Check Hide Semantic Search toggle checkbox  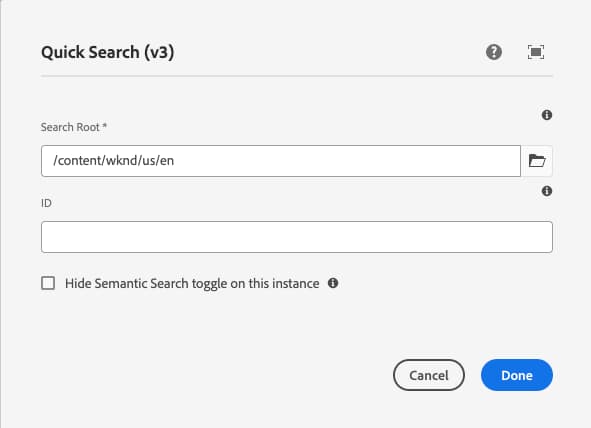click(x=48, y=283)
